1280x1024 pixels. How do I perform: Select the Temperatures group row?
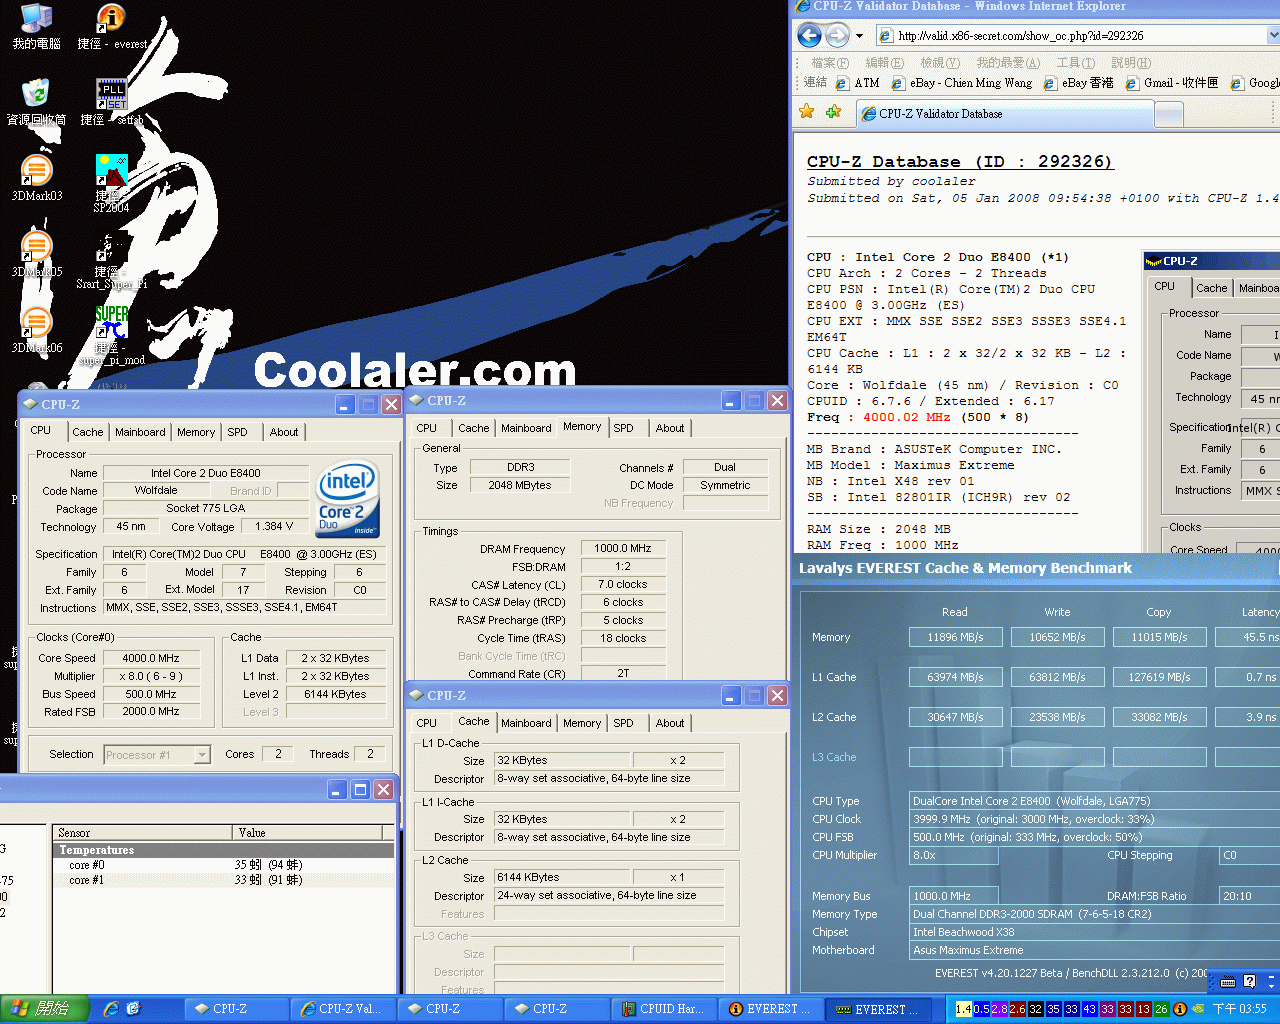click(x=224, y=850)
